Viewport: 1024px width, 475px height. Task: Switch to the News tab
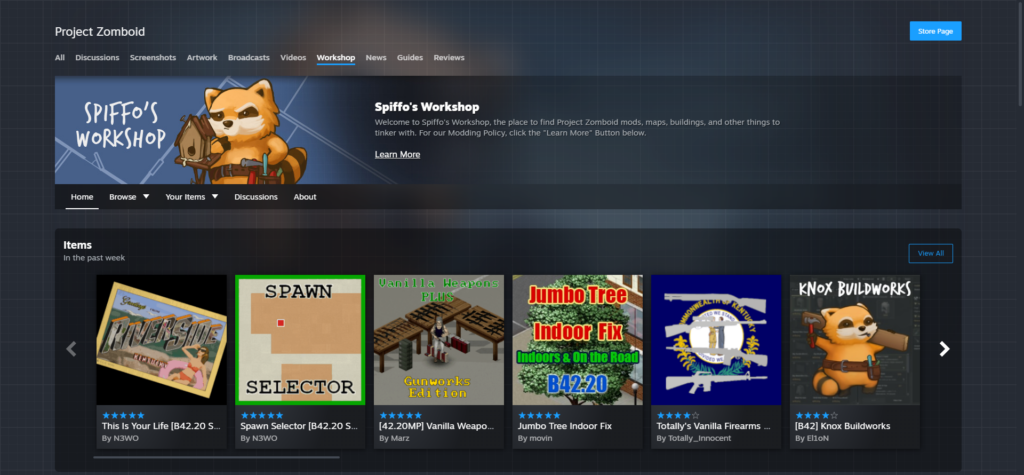pyautogui.click(x=376, y=57)
